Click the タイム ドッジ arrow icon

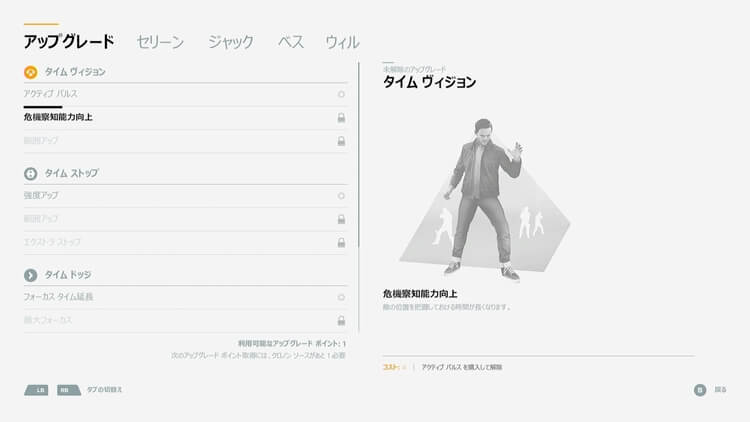(x=31, y=275)
